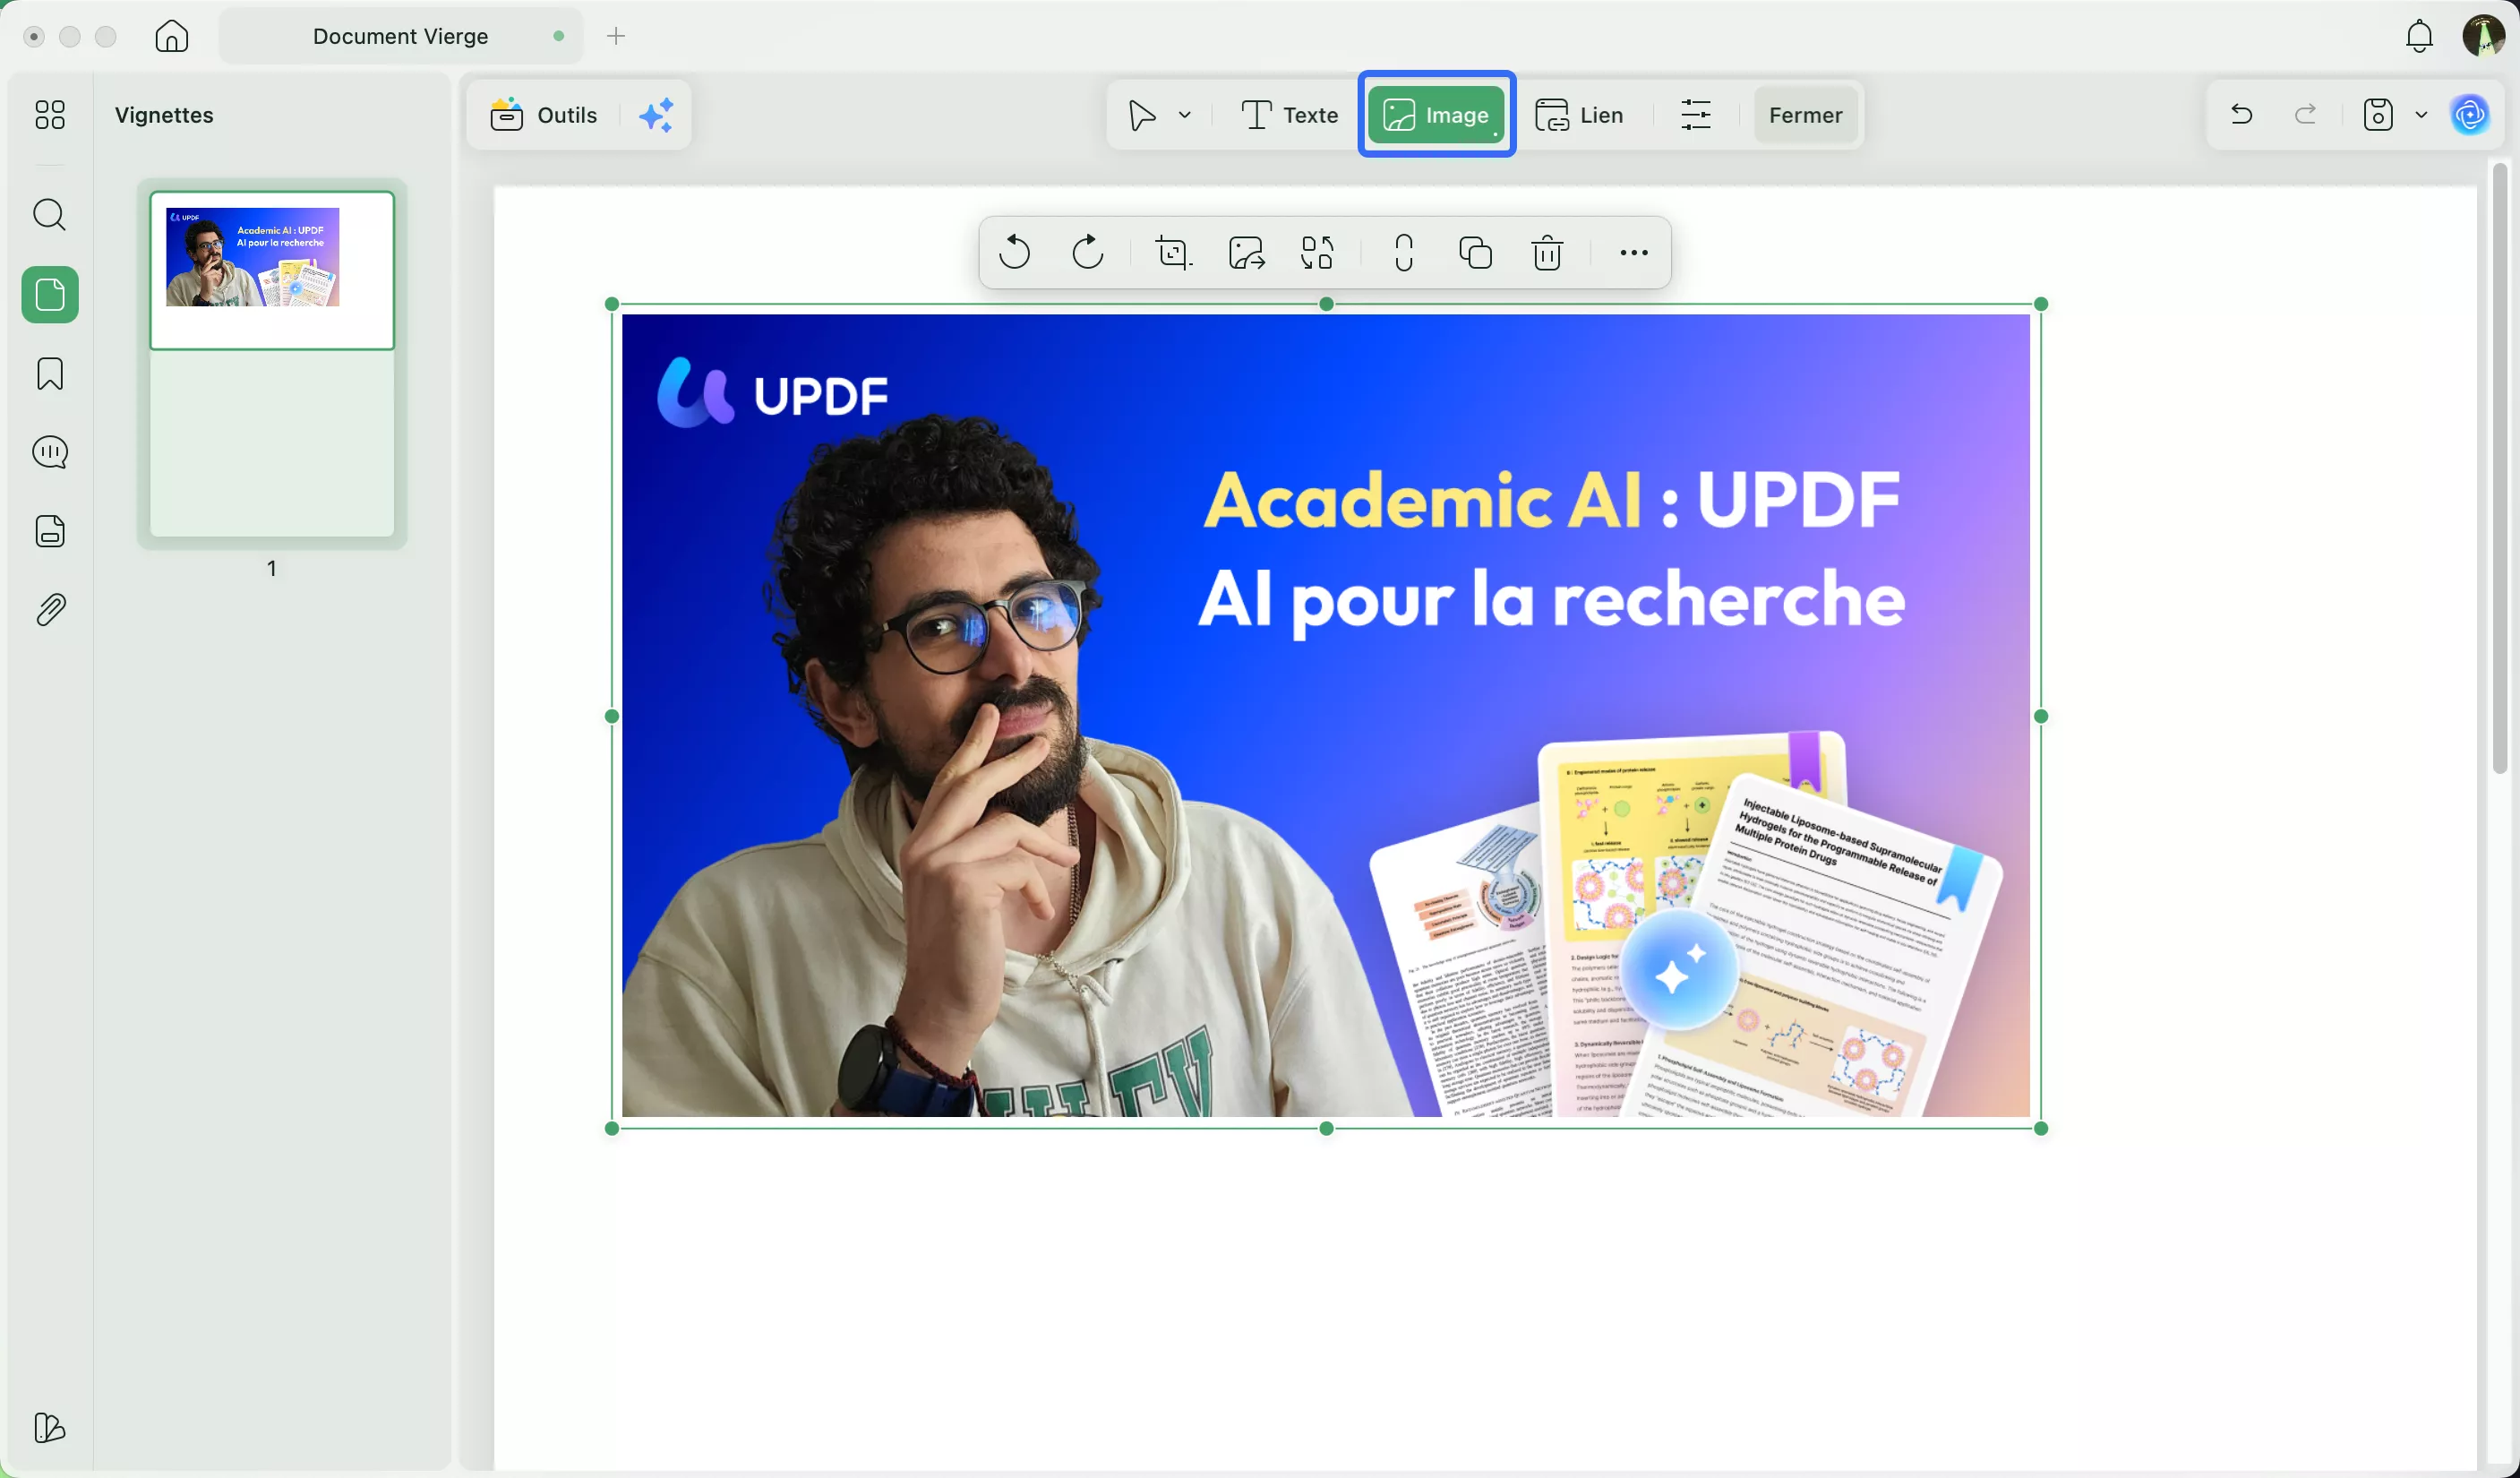Select page 1 thumbnail in Vignettes
Screen dimensions: 2520x1478
(x=272, y=270)
